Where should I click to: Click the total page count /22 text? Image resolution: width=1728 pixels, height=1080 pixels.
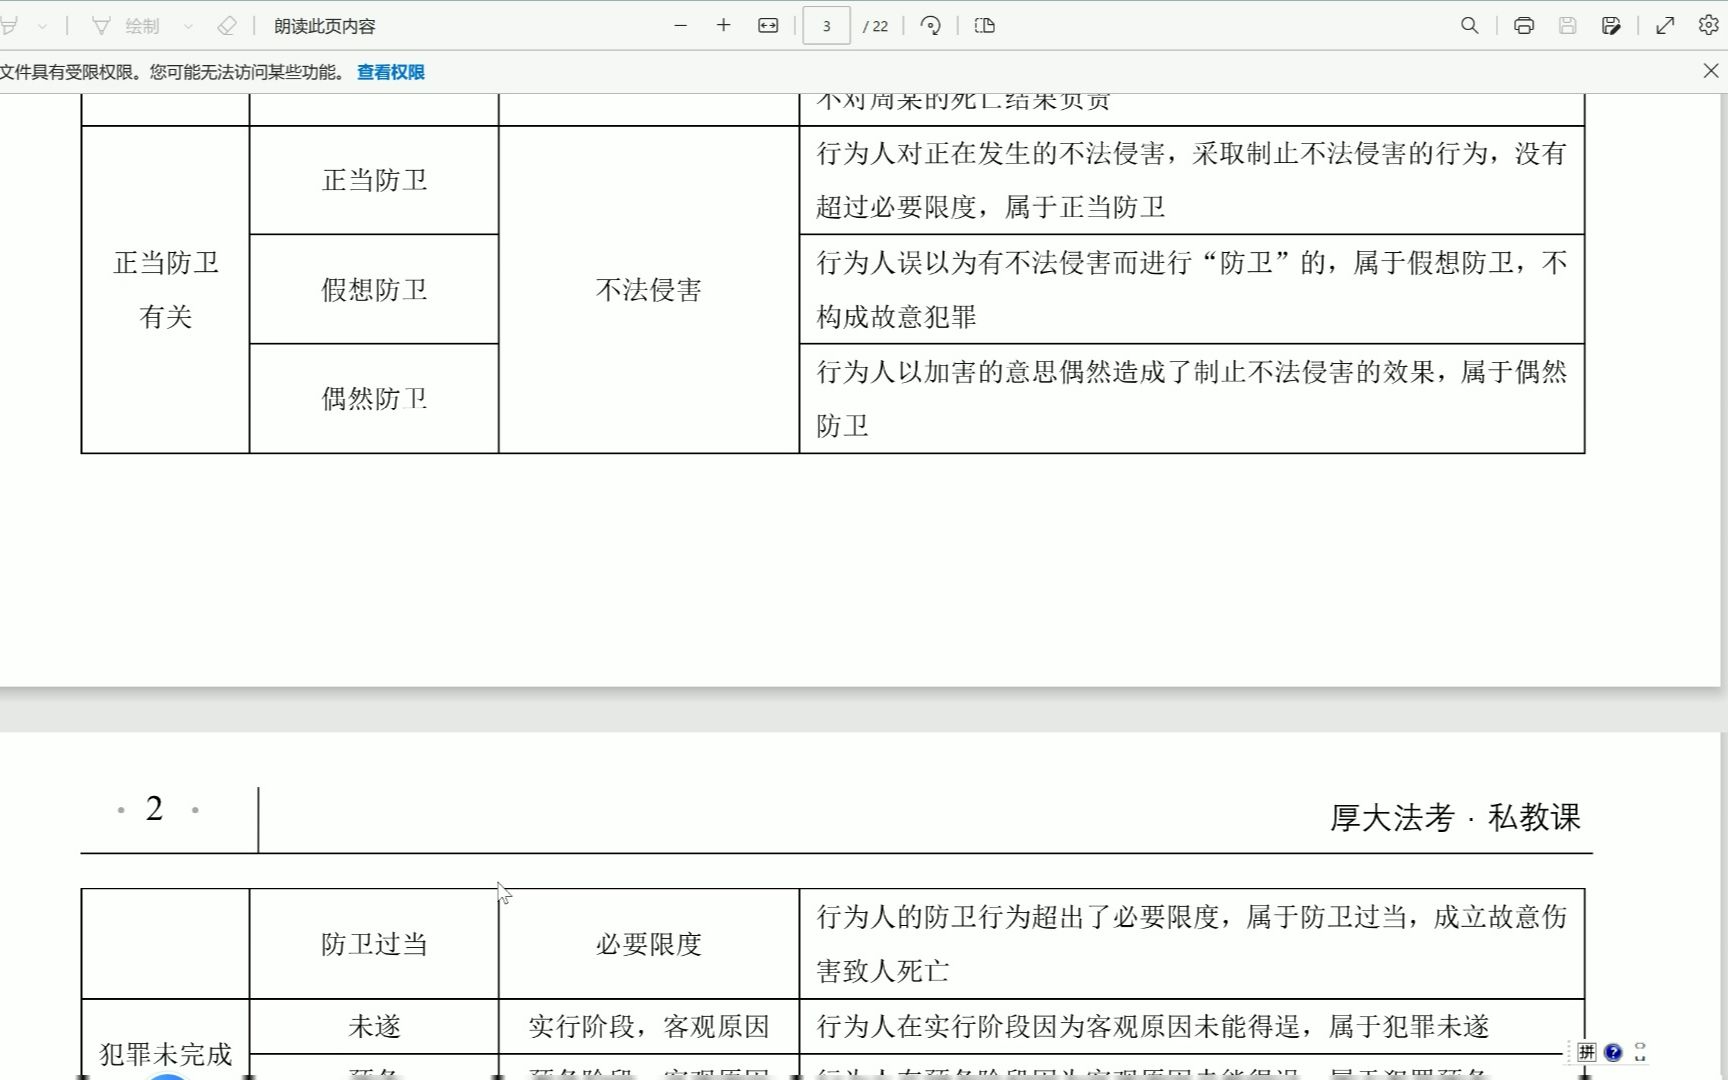pyautogui.click(x=875, y=26)
